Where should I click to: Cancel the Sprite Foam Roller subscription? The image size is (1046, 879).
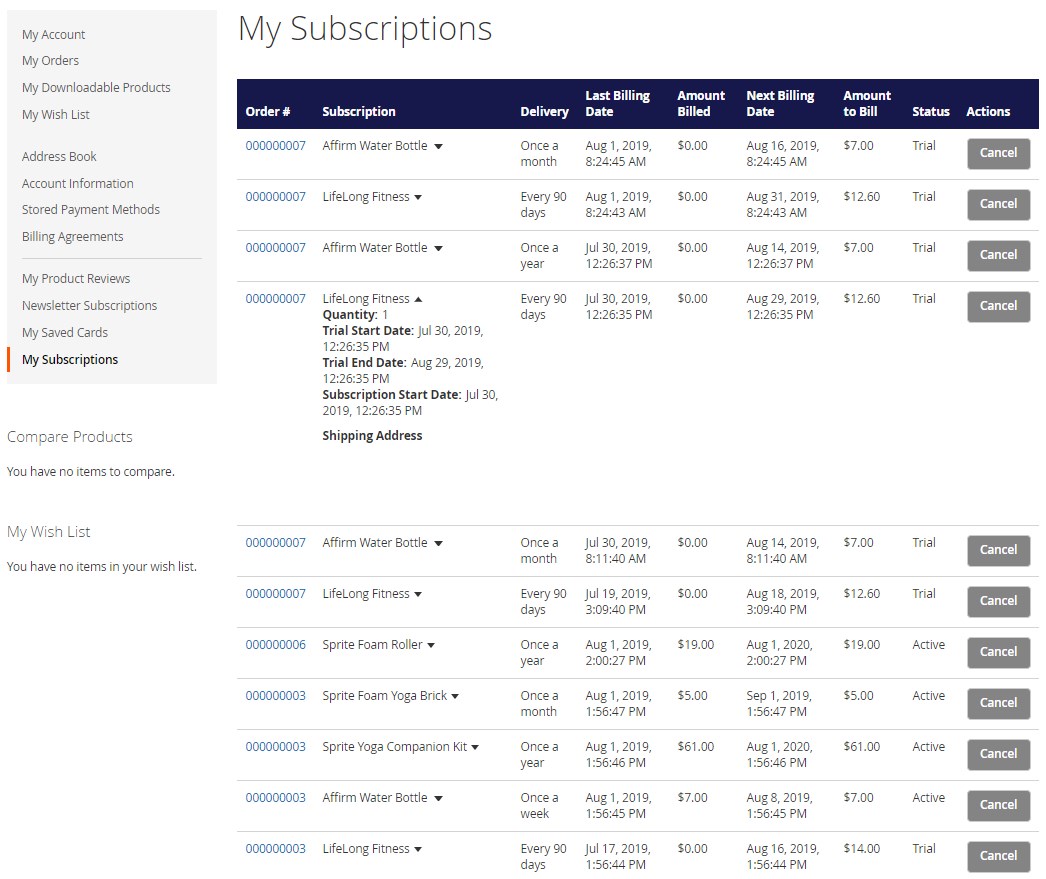pos(998,652)
